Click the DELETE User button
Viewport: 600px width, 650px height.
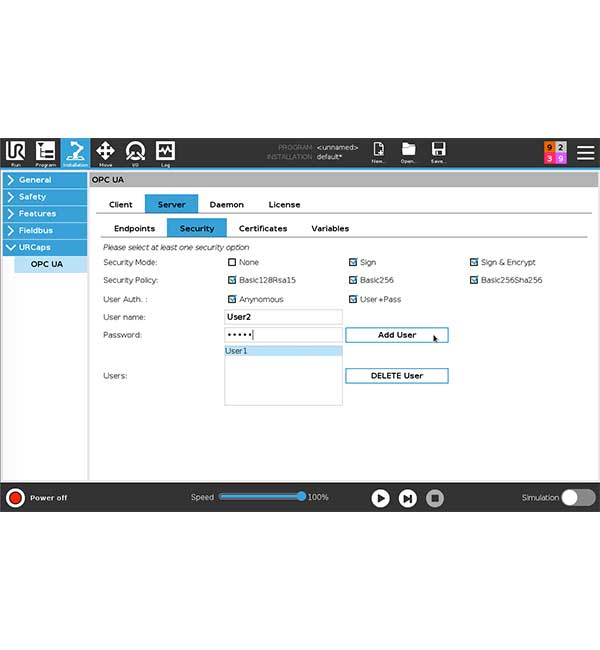(x=397, y=376)
